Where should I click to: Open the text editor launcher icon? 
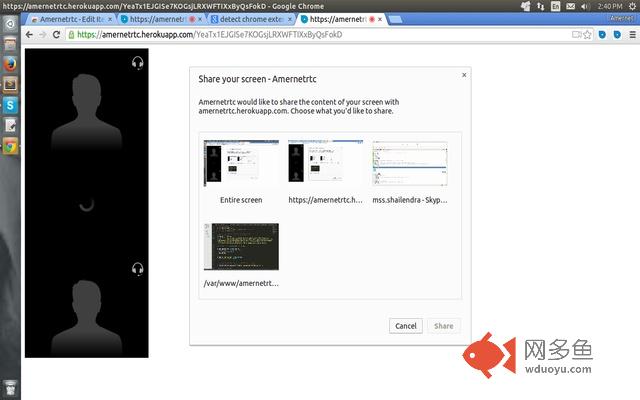coord(10,125)
